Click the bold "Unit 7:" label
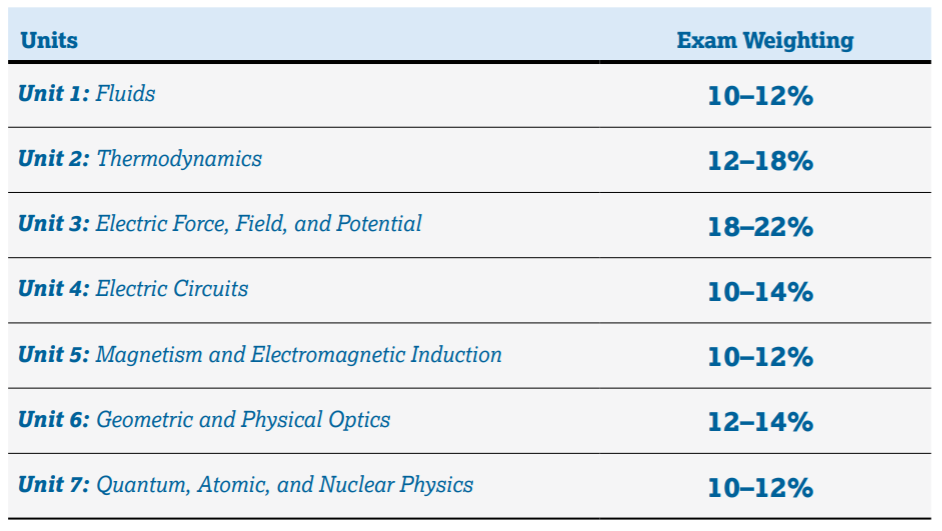Viewport: 942px width, 531px height. (x=53, y=484)
